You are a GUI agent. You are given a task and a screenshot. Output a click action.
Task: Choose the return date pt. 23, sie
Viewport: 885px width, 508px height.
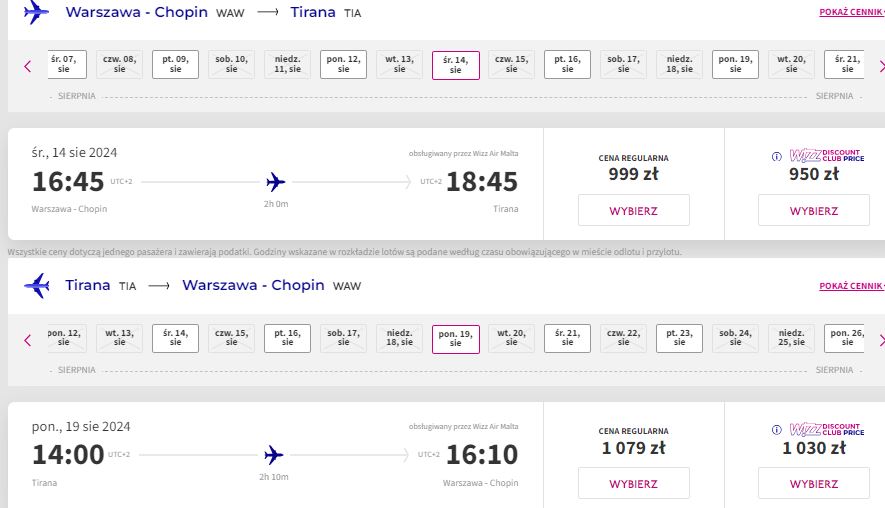(x=679, y=338)
